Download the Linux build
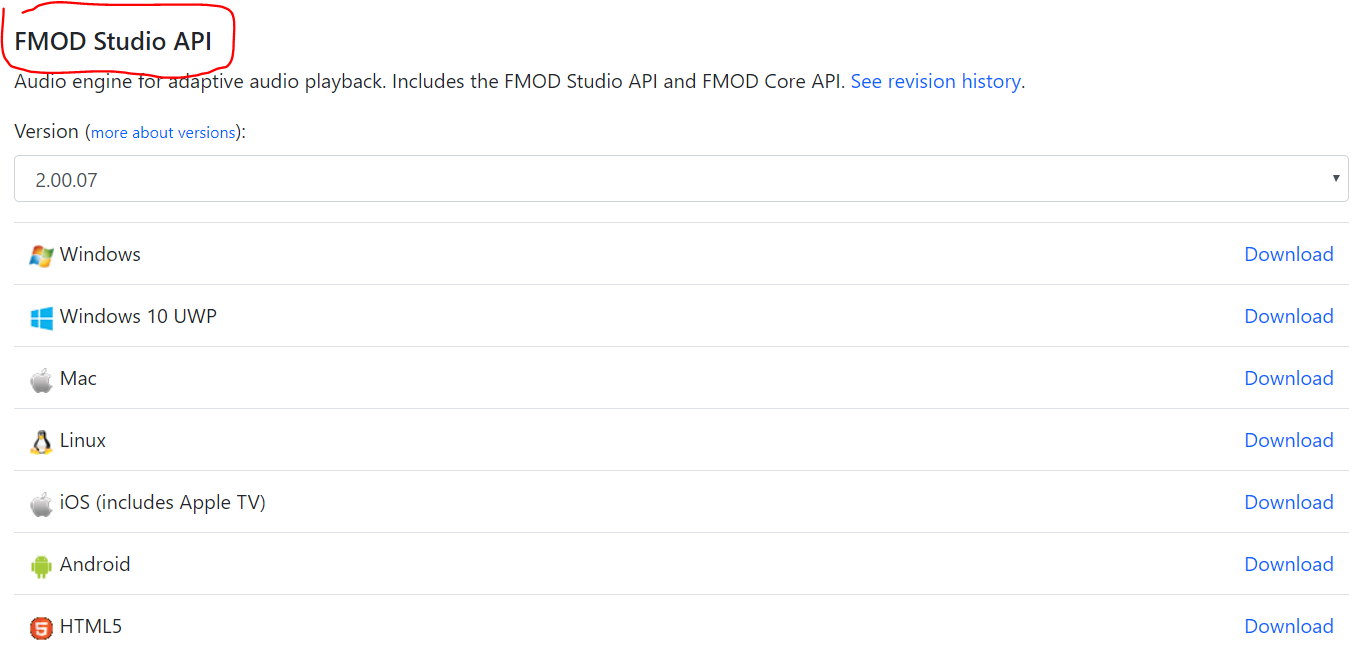1358x652 pixels. [1288, 441]
